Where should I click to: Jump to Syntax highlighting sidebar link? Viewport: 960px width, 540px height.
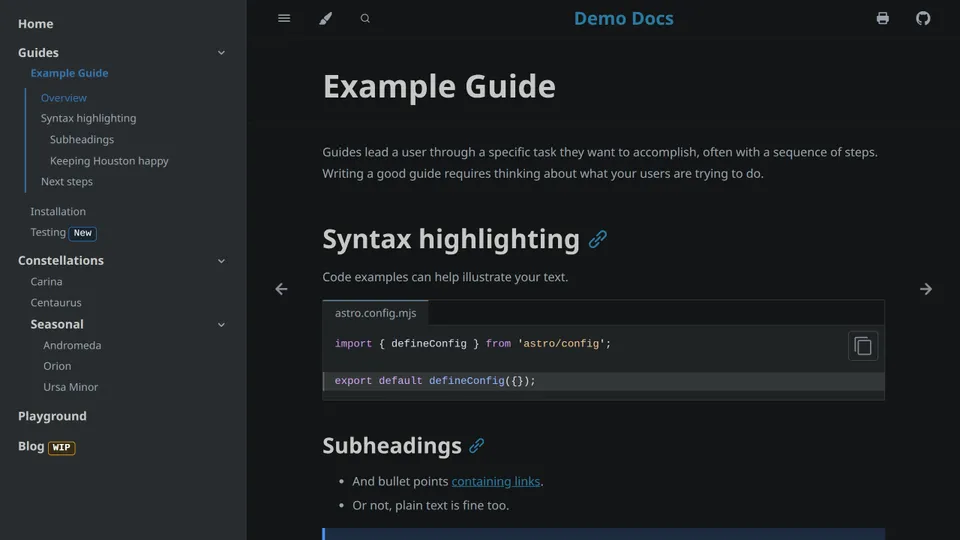(x=89, y=118)
